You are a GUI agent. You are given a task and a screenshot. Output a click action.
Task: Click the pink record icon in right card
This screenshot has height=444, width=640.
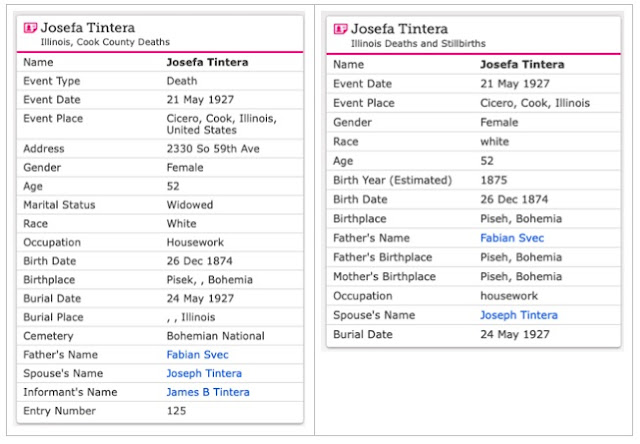click(x=340, y=29)
